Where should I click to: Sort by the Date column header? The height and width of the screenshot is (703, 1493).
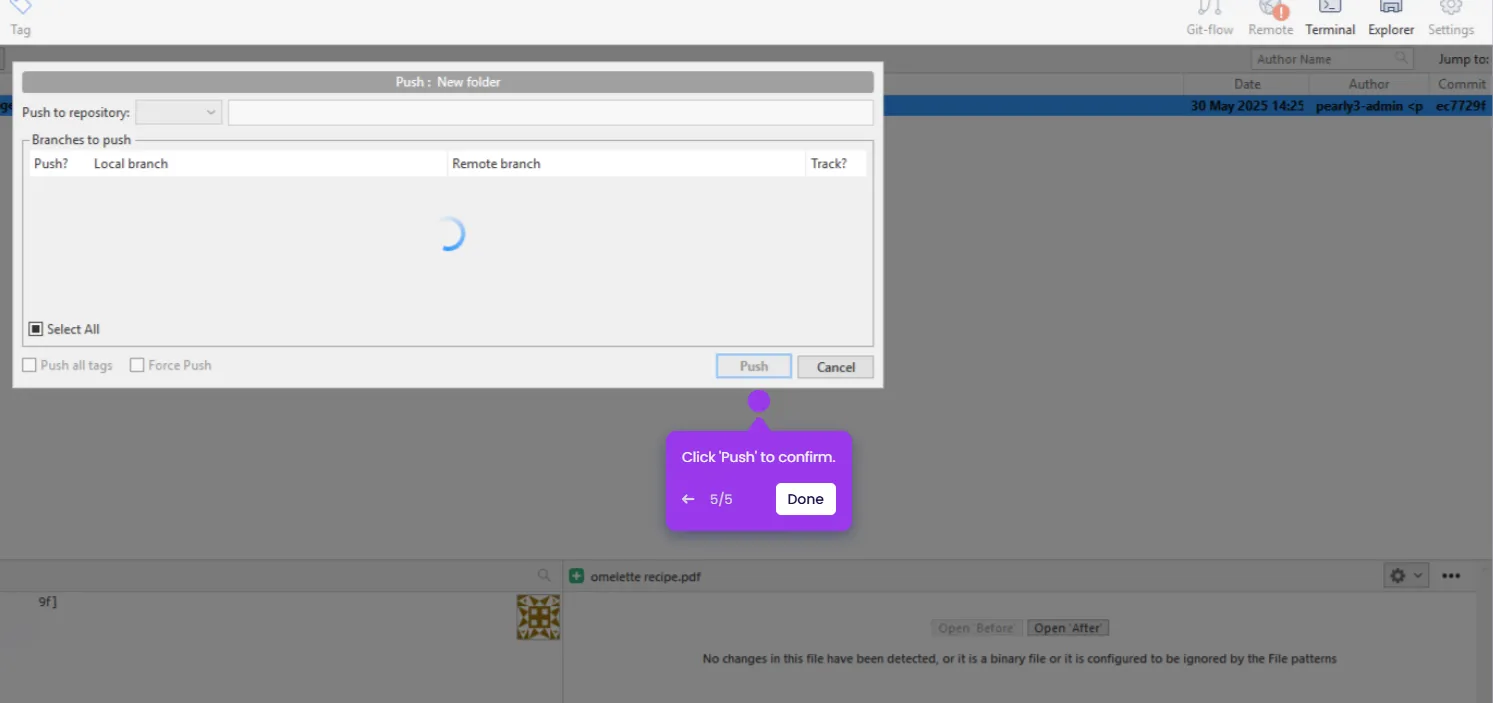point(1247,84)
